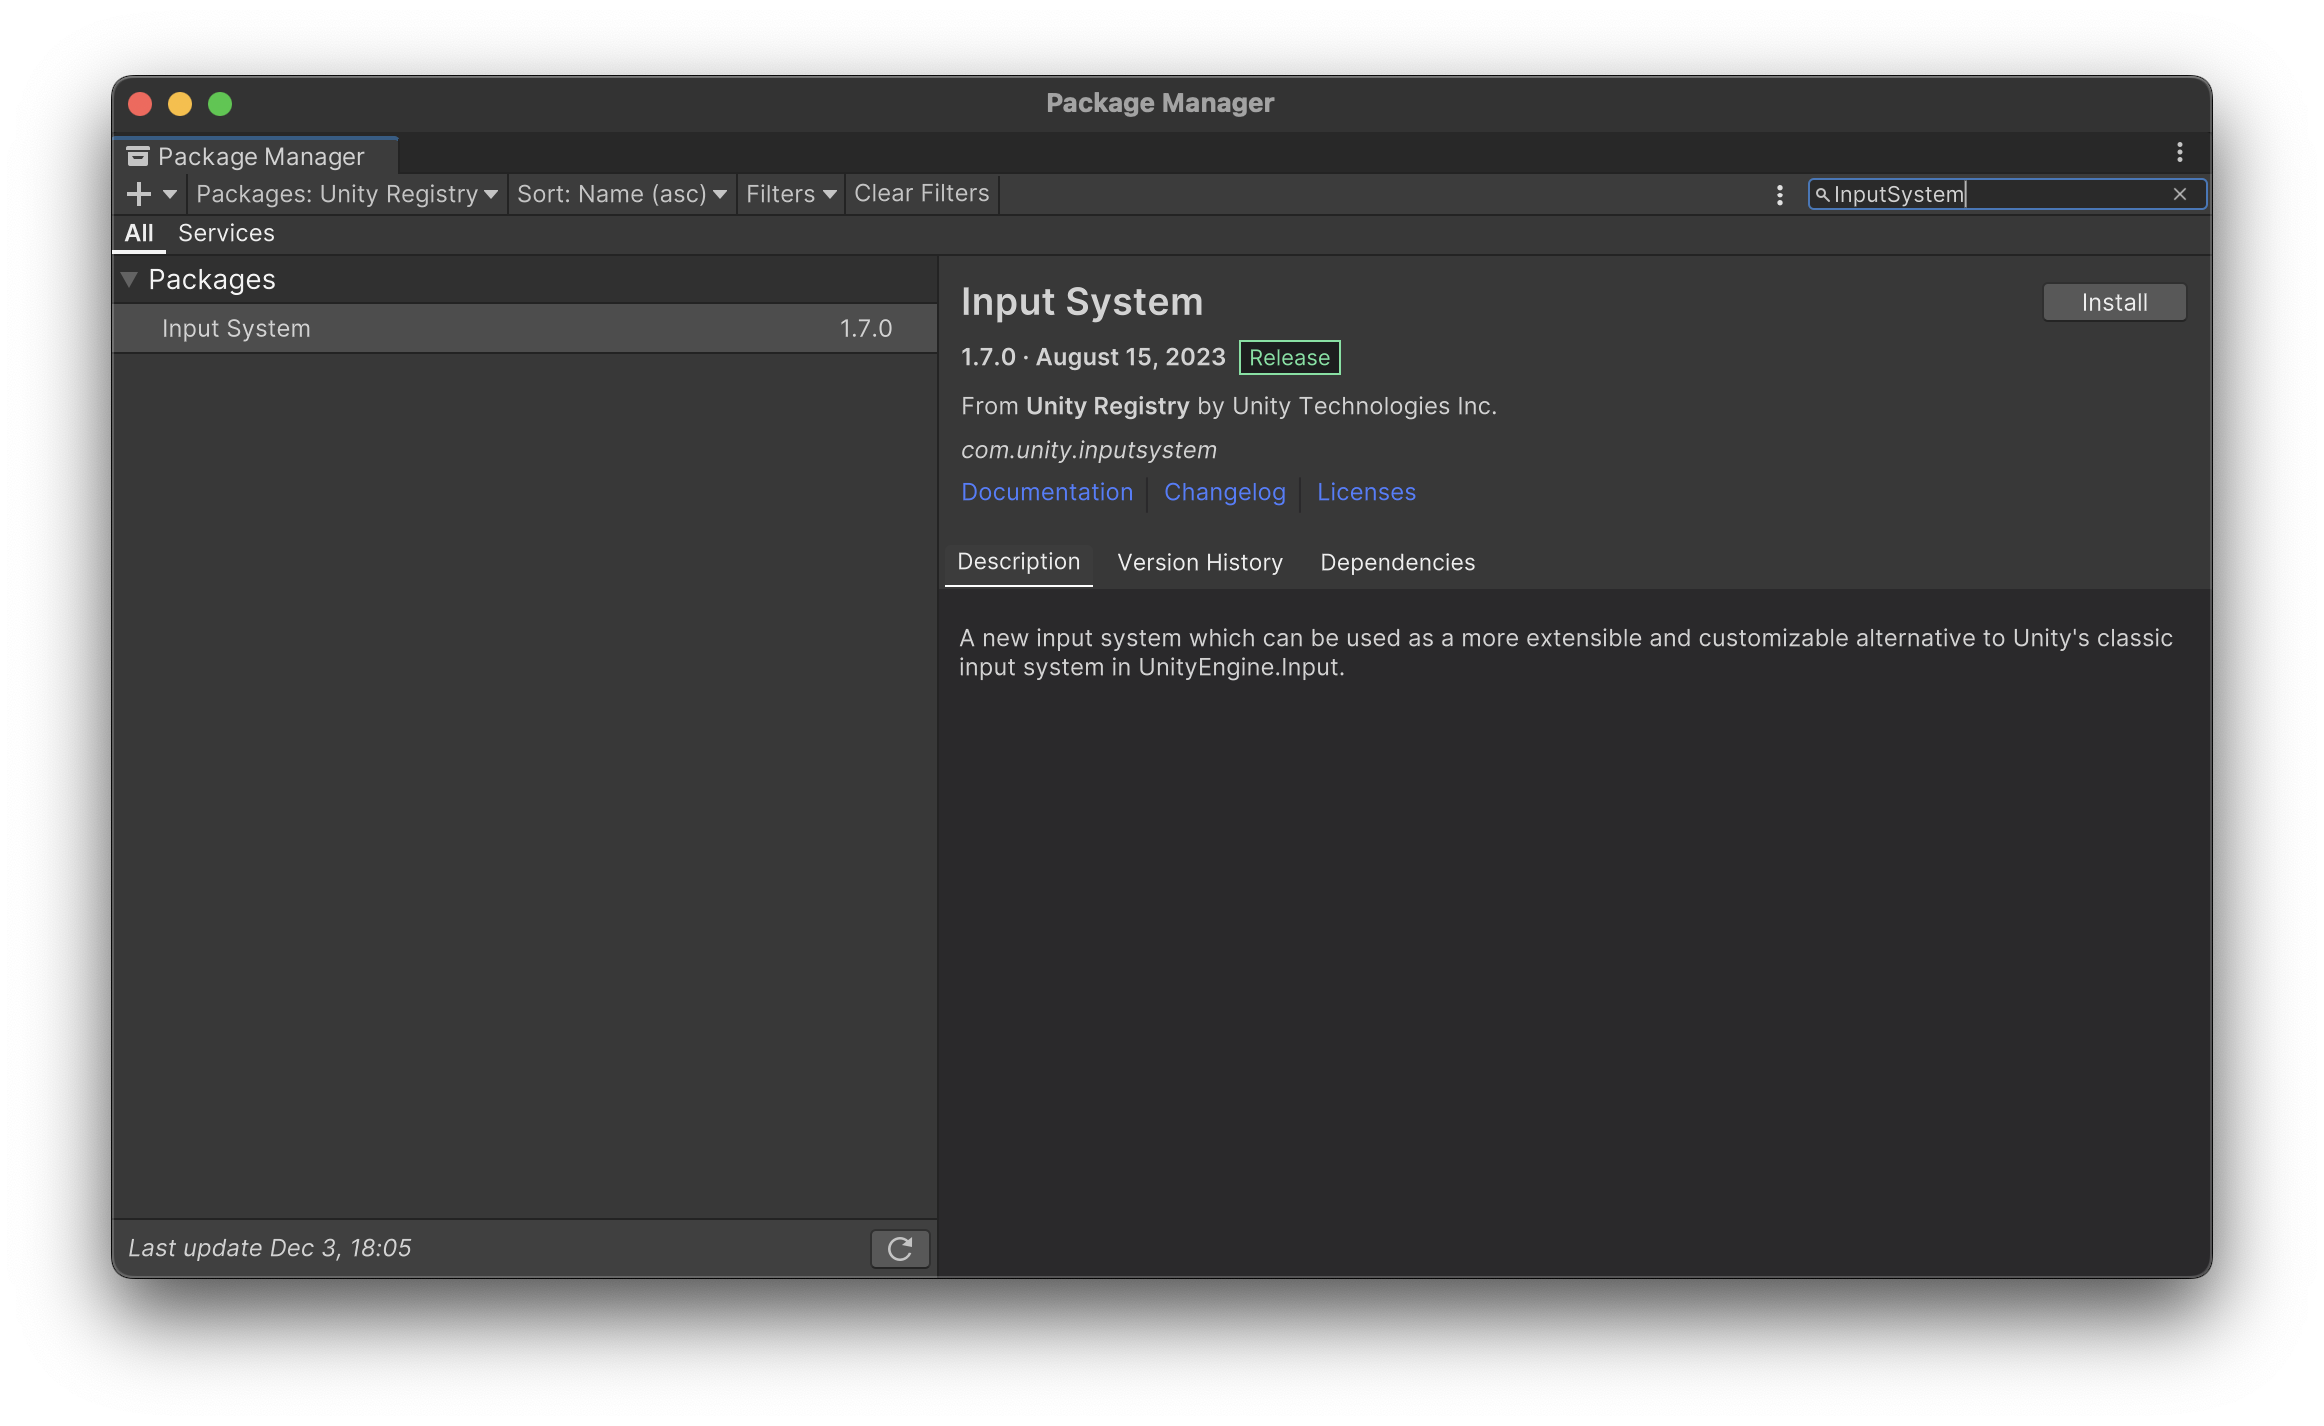Screen dimensions: 2324x1426
Task: Click the 1.7.0 version in list
Action: [865, 328]
